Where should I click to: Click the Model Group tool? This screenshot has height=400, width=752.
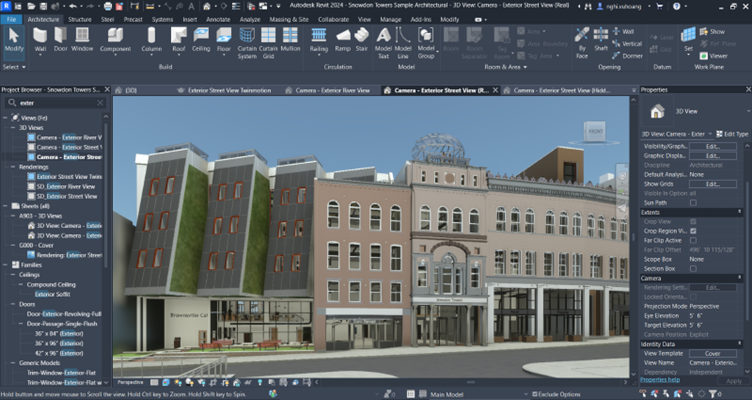click(426, 43)
